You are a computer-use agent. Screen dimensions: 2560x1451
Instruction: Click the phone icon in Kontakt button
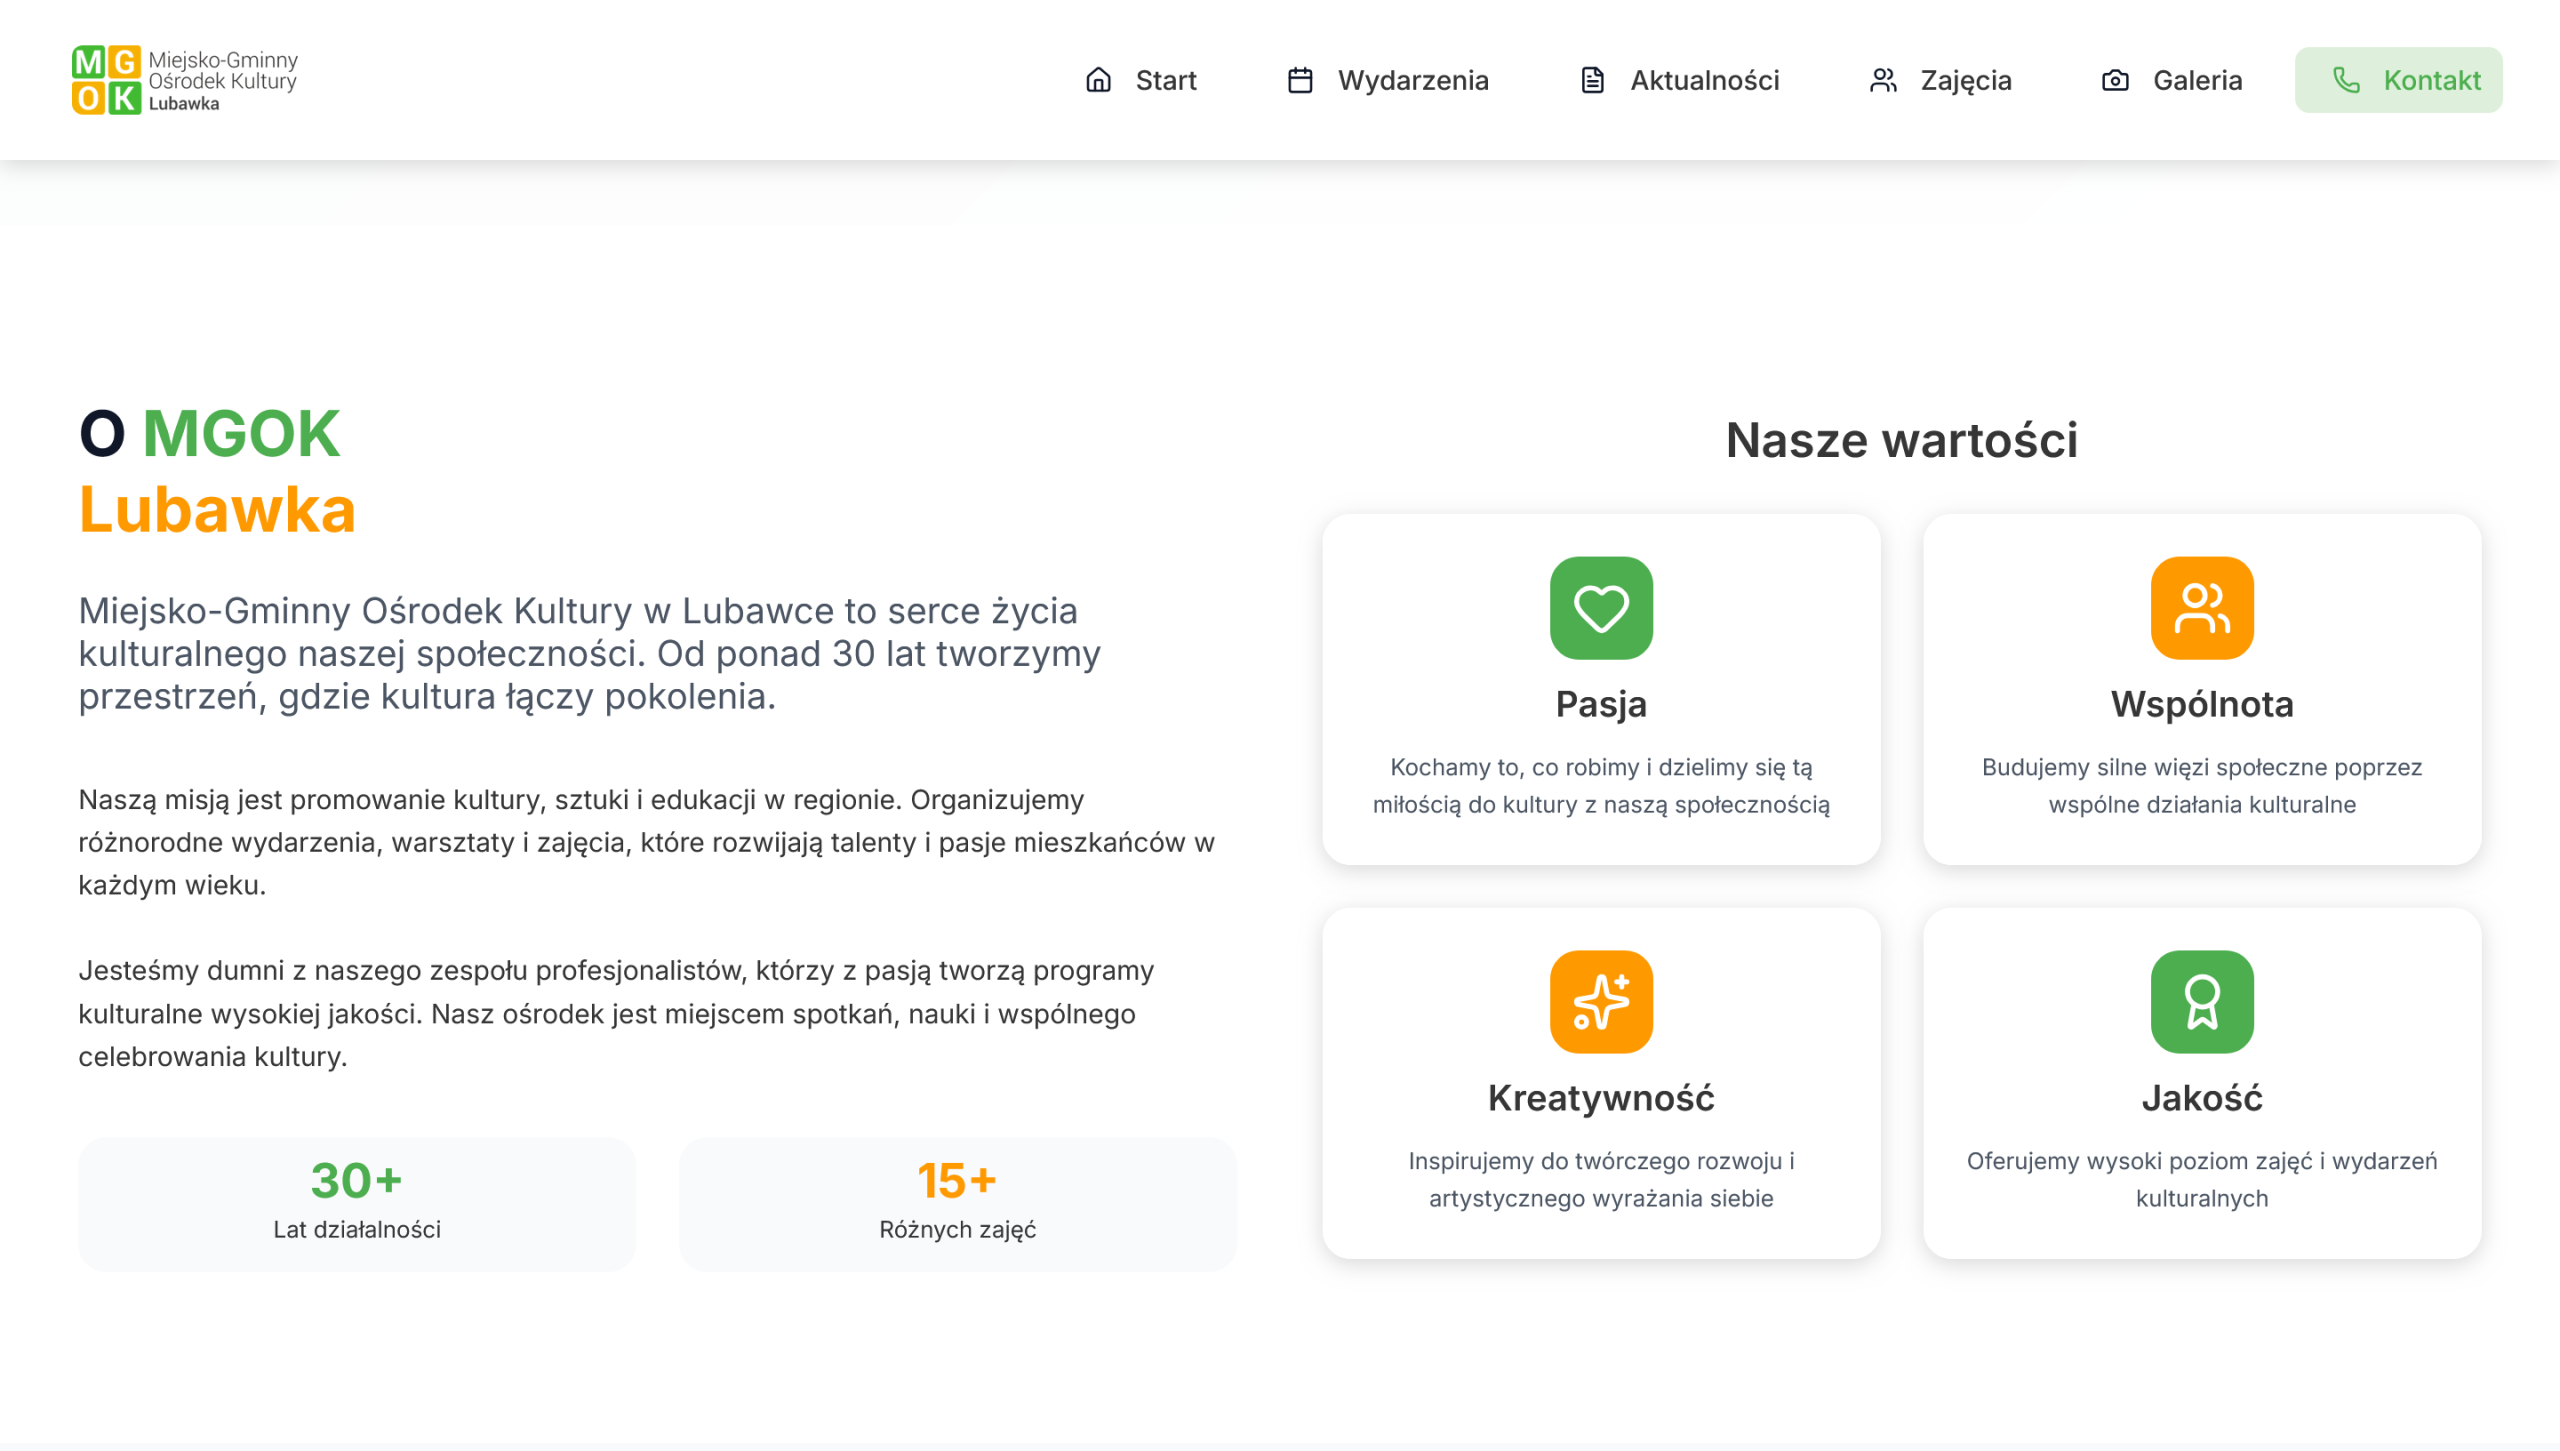[2346, 80]
